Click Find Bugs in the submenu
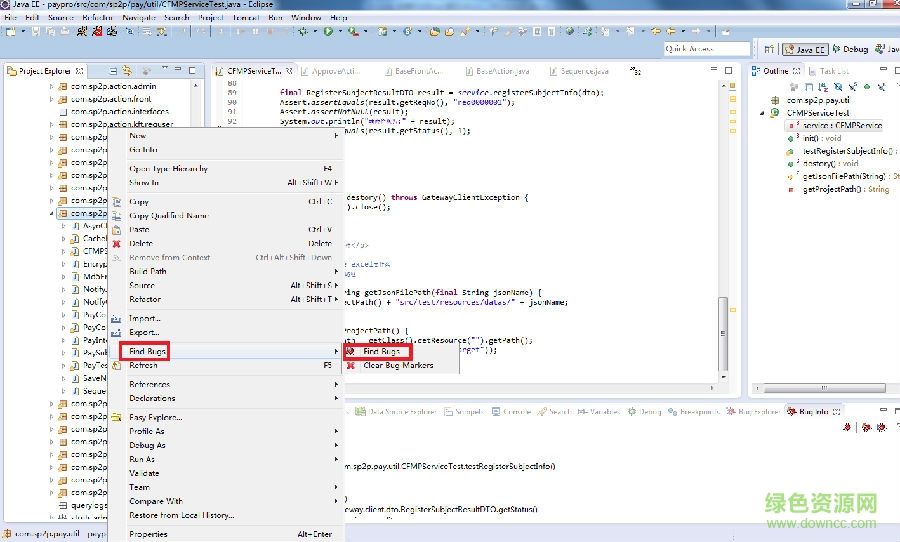The height and width of the screenshot is (542, 900). (381, 352)
